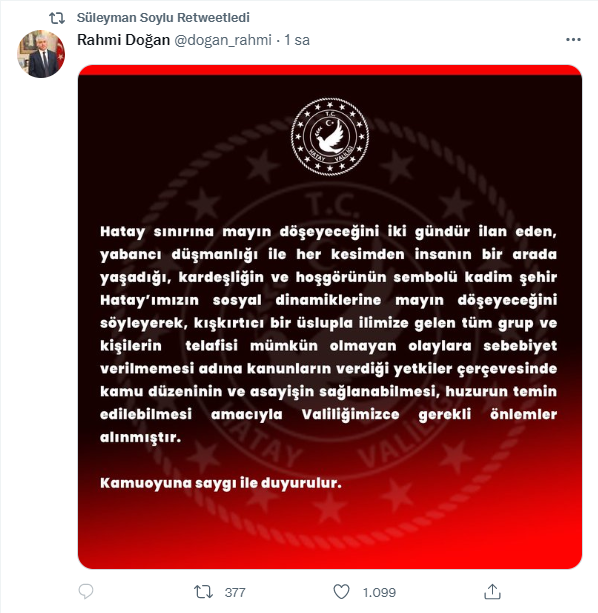Click the 'Kamuoyuna saygı ile duyurulur' line
Image resolution: width=598 pixels, height=613 pixels.
[221, 483]
